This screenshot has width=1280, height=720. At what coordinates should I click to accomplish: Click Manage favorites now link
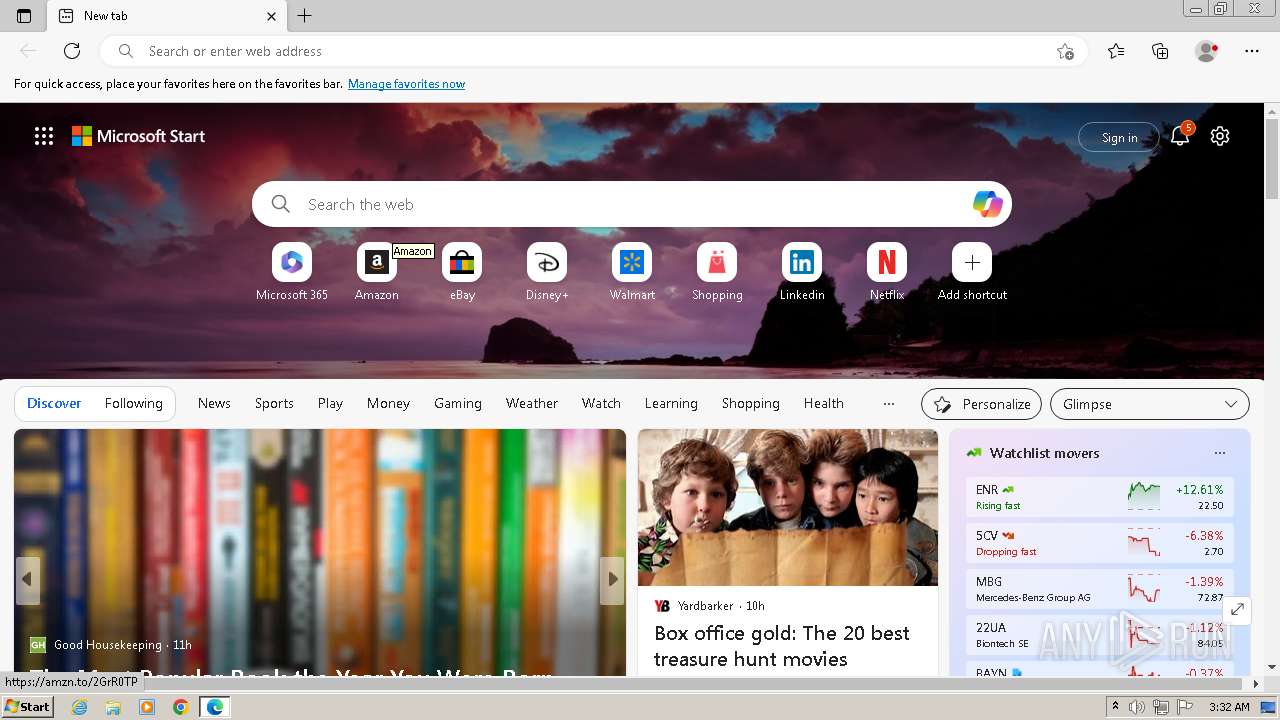click(406, 84)
